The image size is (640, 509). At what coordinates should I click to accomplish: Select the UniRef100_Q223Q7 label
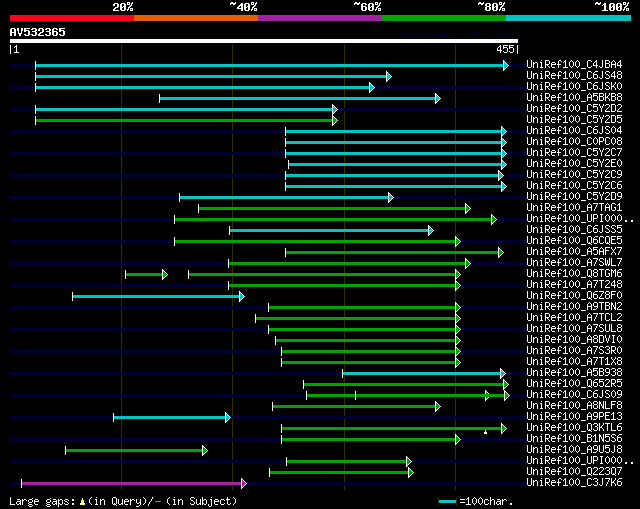pyautogui.click(x=574, y=472)
